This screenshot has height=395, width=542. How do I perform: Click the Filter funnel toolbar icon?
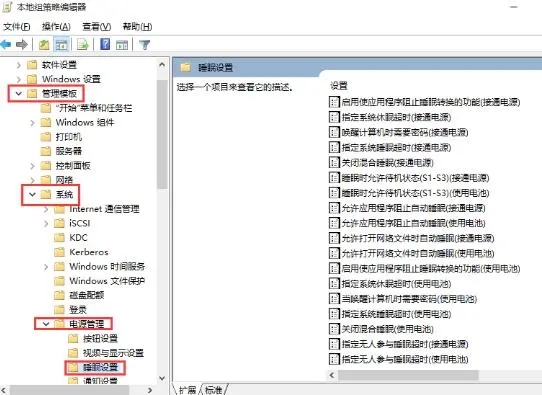coord(144,45)
